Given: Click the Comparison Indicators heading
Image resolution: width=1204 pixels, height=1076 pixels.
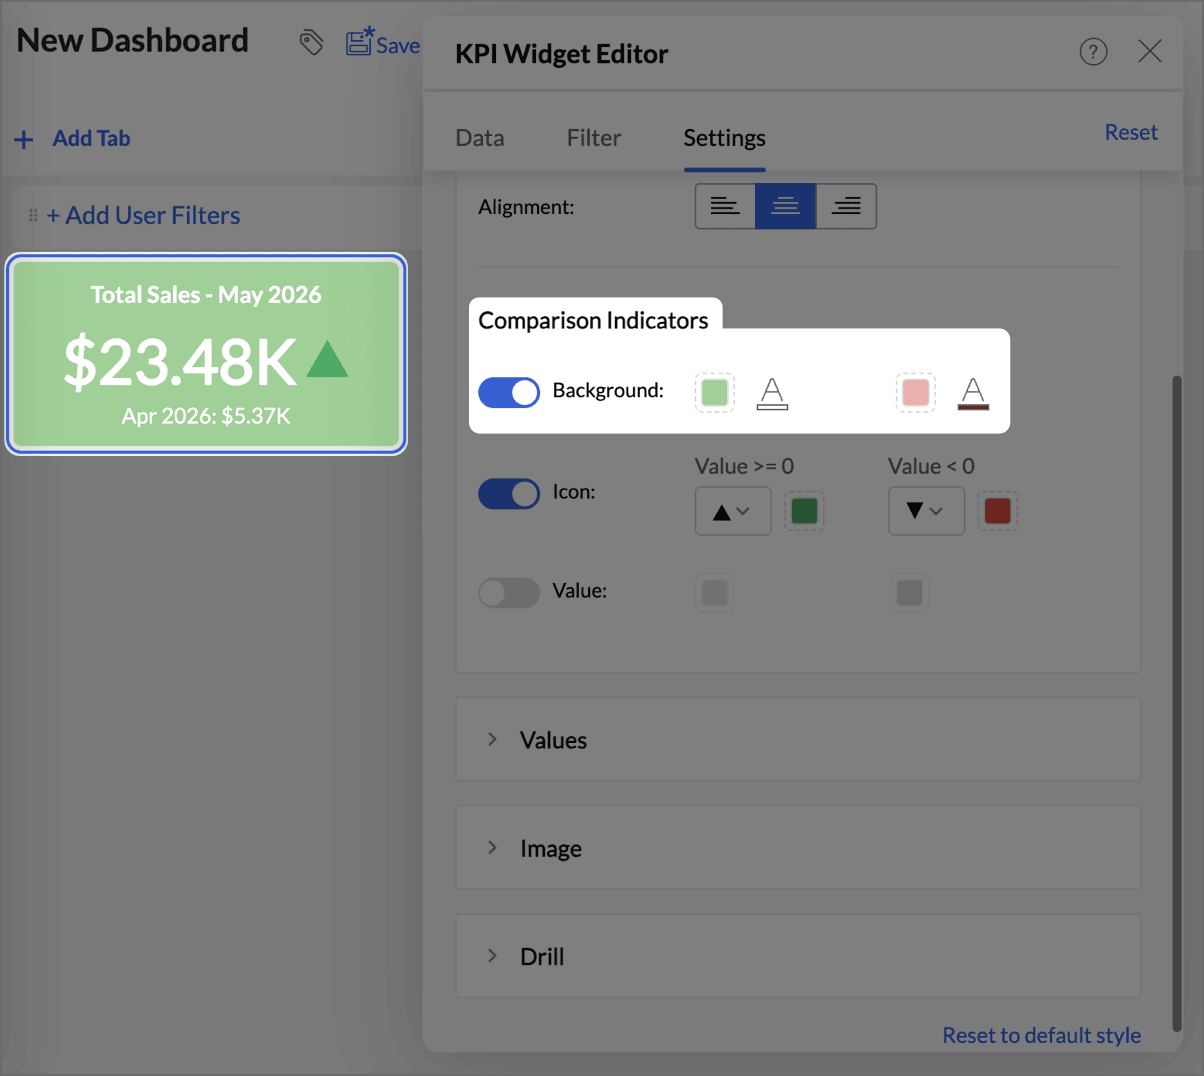Looking at the screenshot, I should pos(593,320).
